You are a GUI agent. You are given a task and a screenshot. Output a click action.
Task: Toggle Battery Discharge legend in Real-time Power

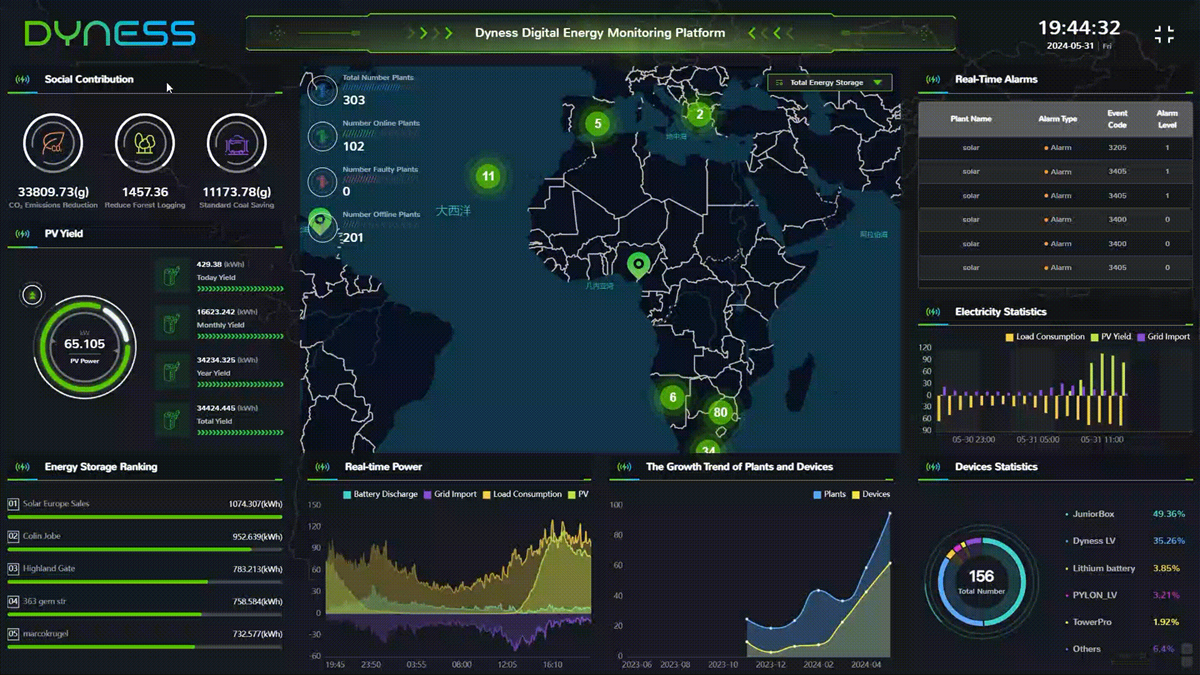click(x=379, y=494)
